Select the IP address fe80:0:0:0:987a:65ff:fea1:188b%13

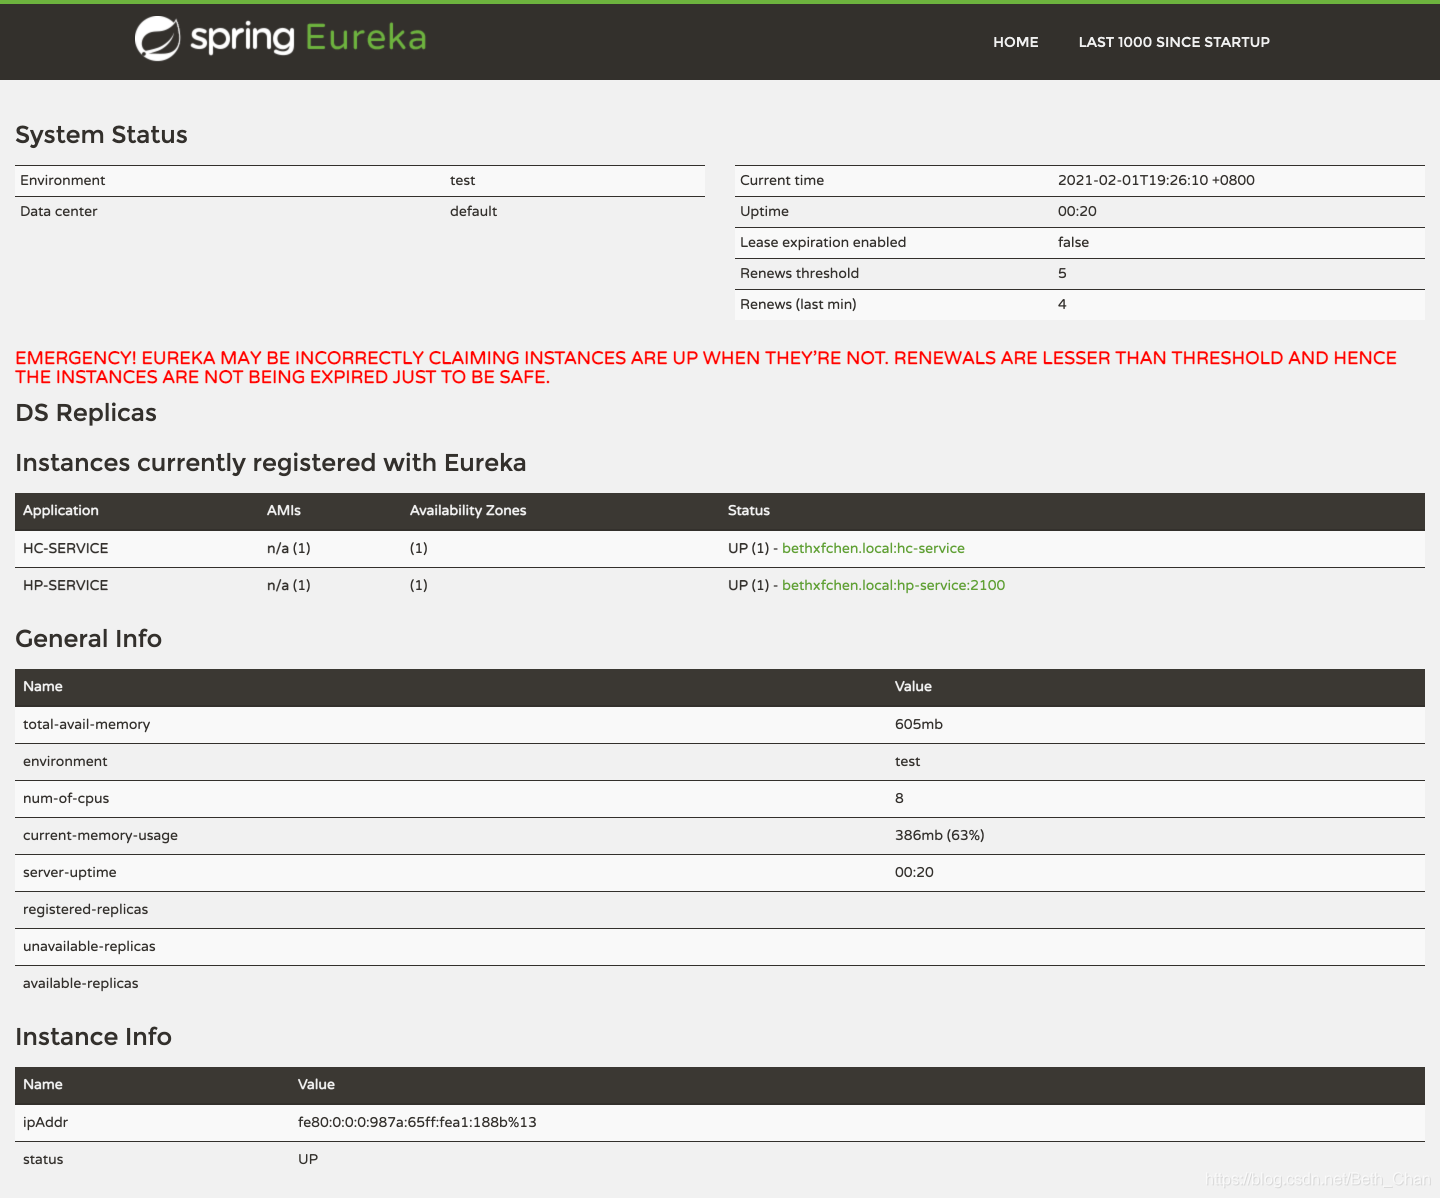[417, 1122]
